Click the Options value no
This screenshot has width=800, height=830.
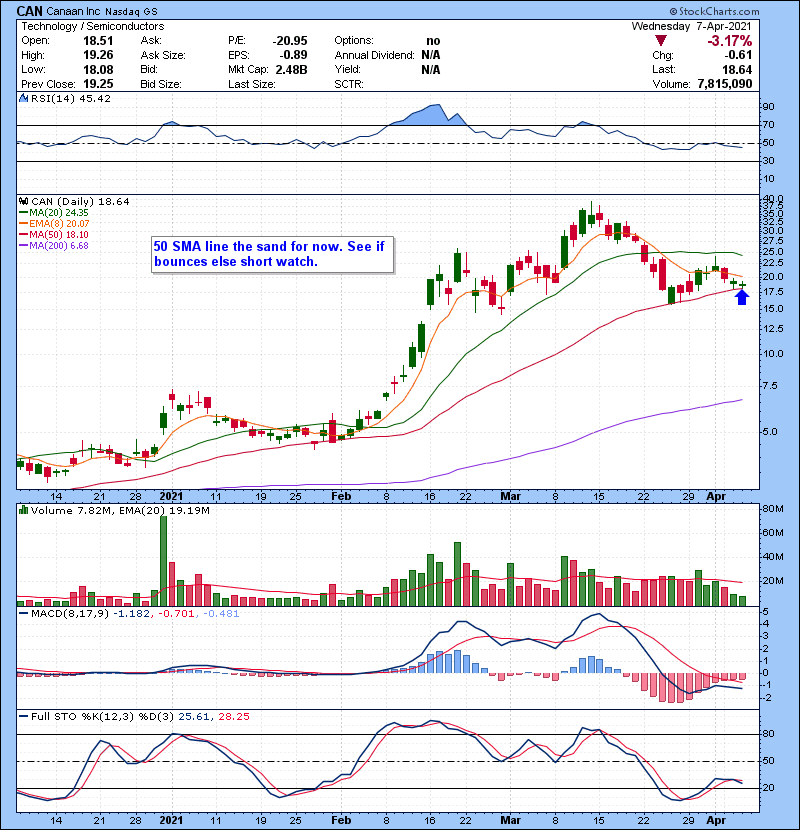point(433,41)
